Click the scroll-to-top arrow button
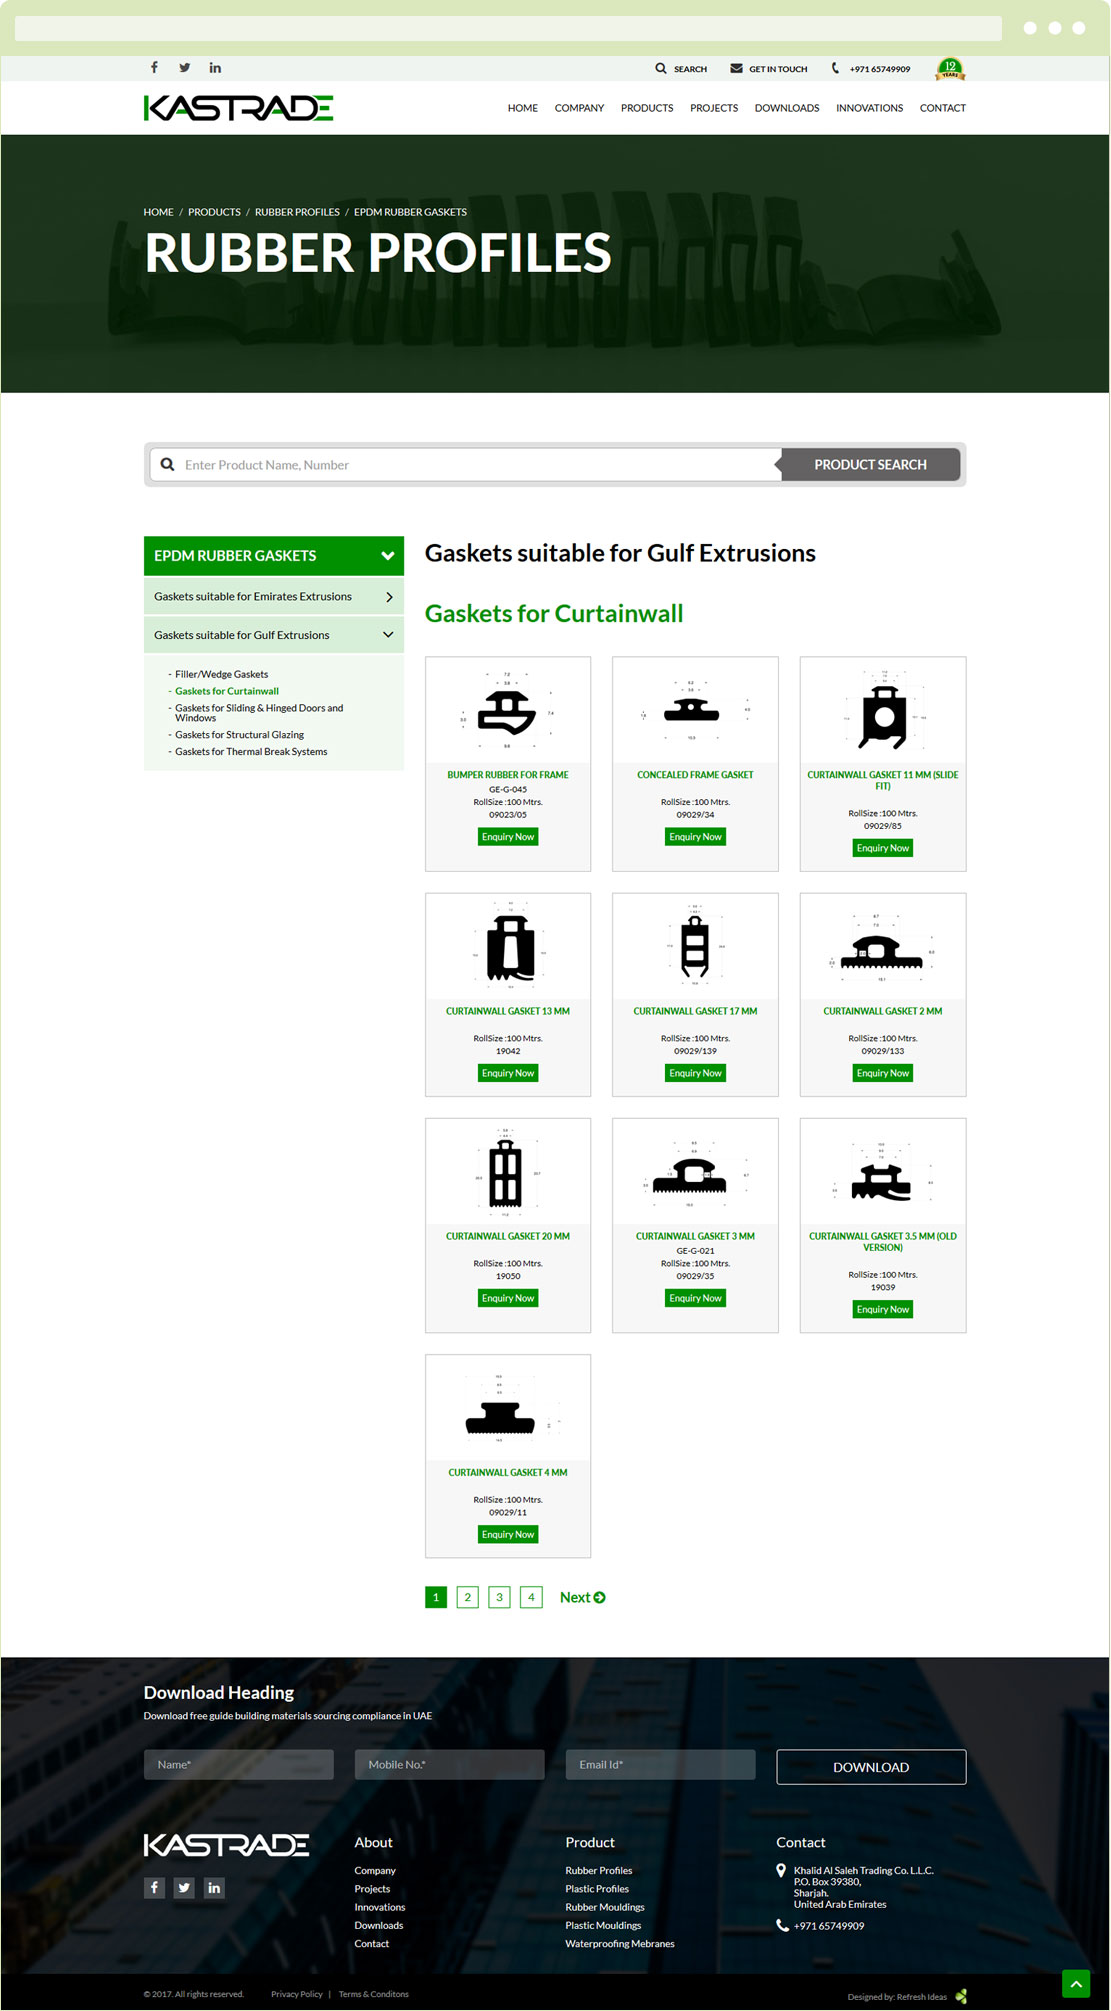1111x2011 pixels. click(x=1076, y=1984)
